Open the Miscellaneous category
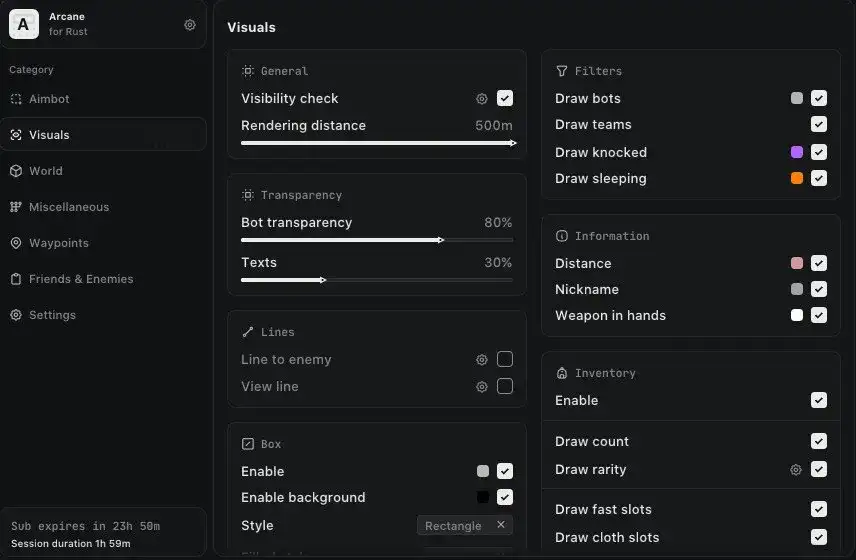 point(68,207)
